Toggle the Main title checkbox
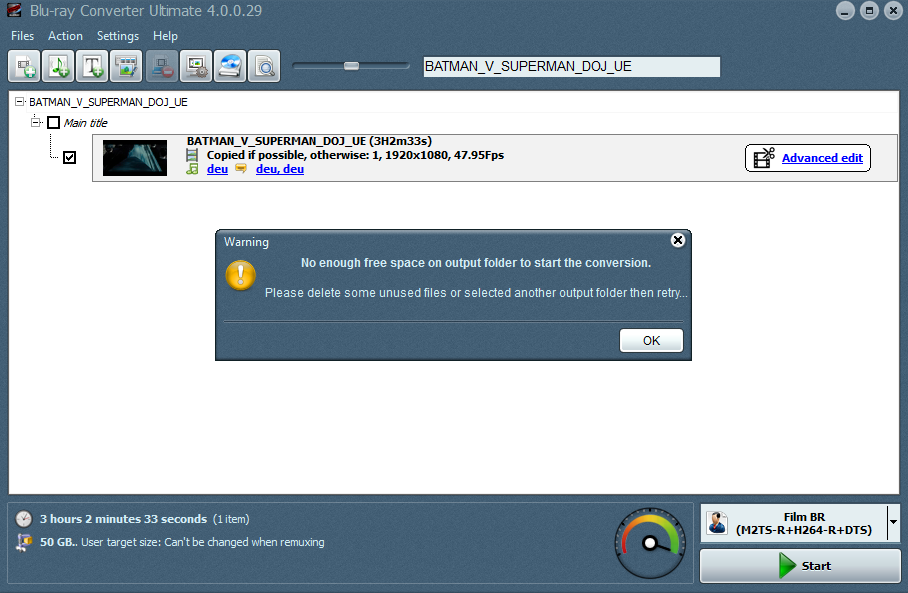 pos(53,123)
